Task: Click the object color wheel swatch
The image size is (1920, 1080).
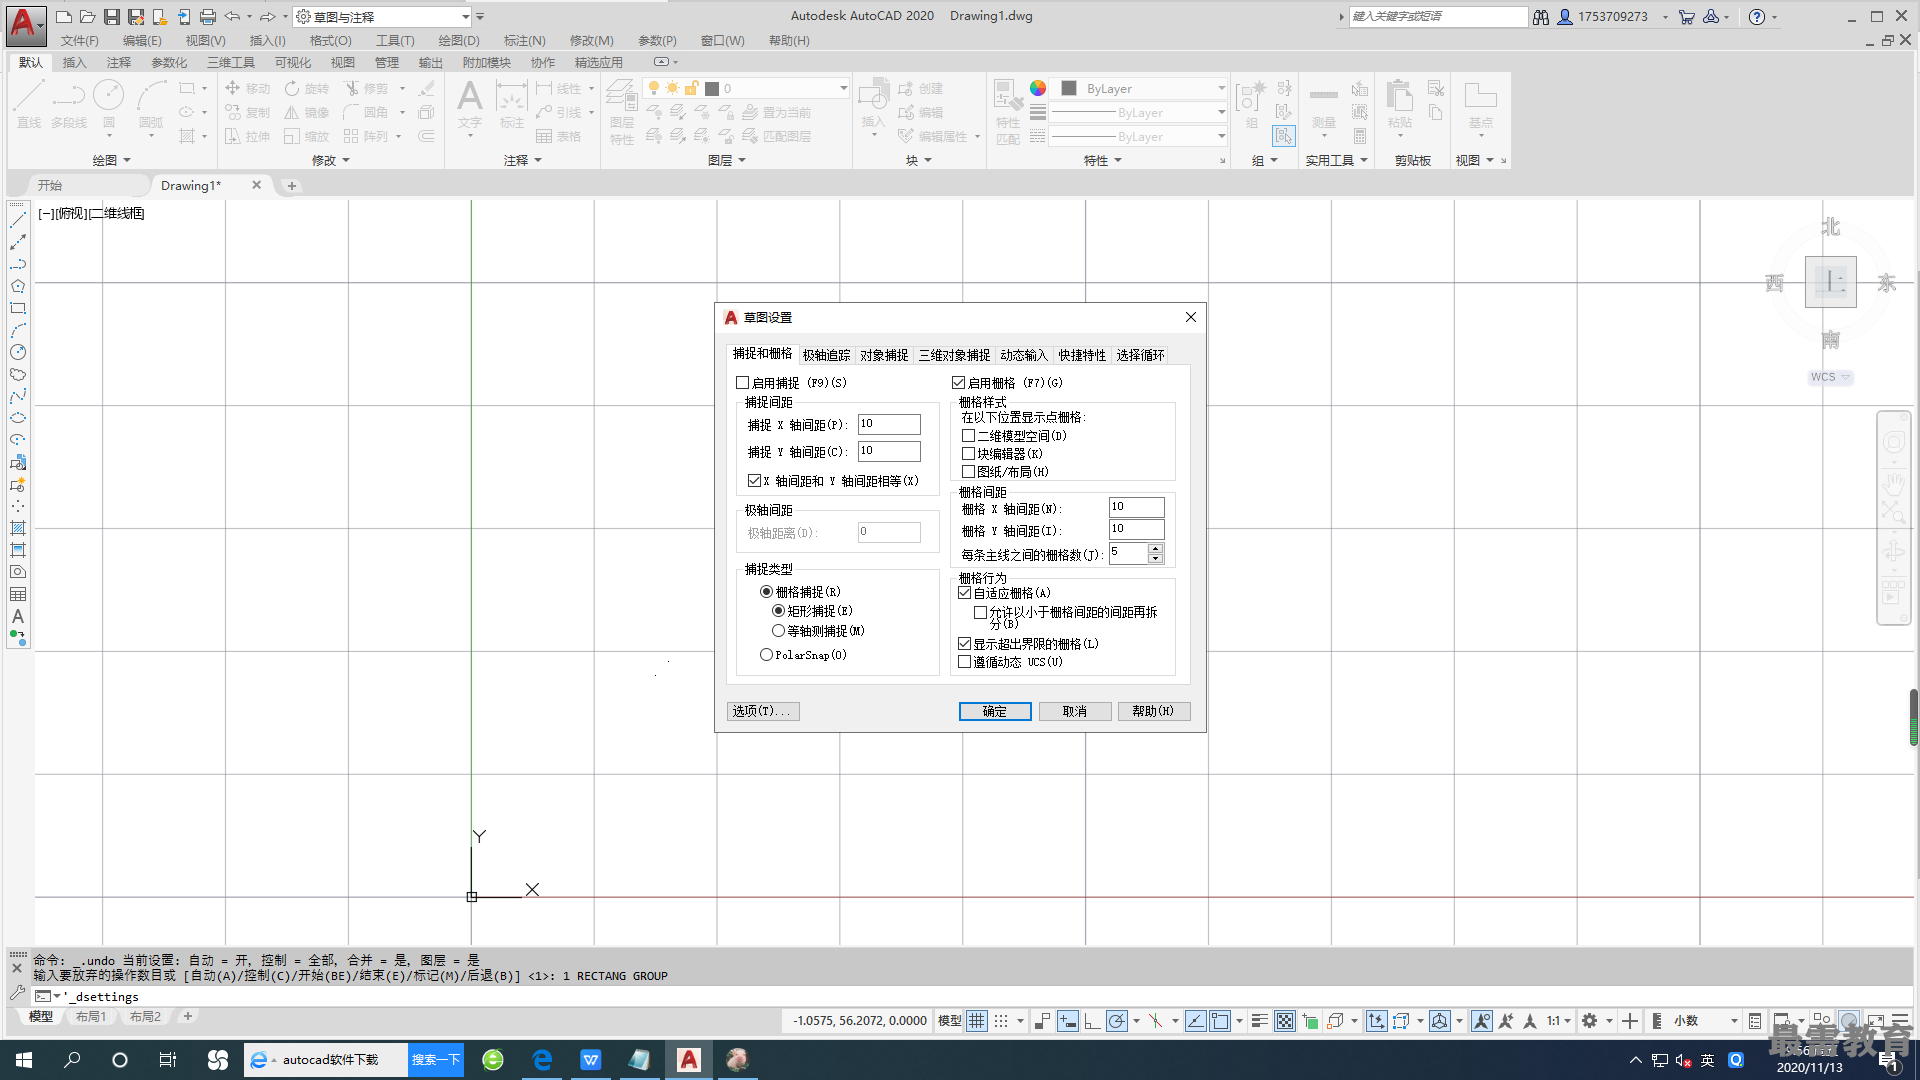Action: 1038,88
